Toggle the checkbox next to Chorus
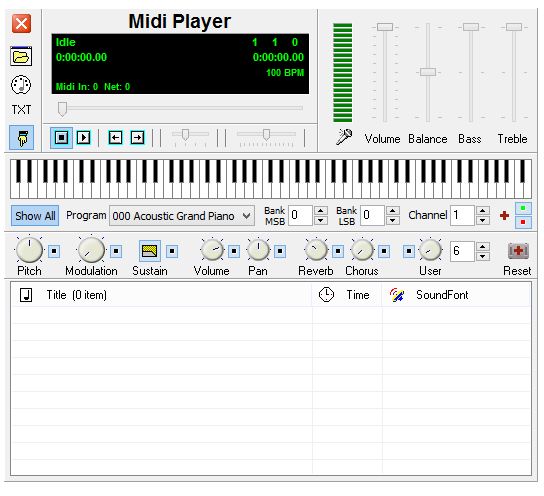544x496 pixels. coord(384,251)
